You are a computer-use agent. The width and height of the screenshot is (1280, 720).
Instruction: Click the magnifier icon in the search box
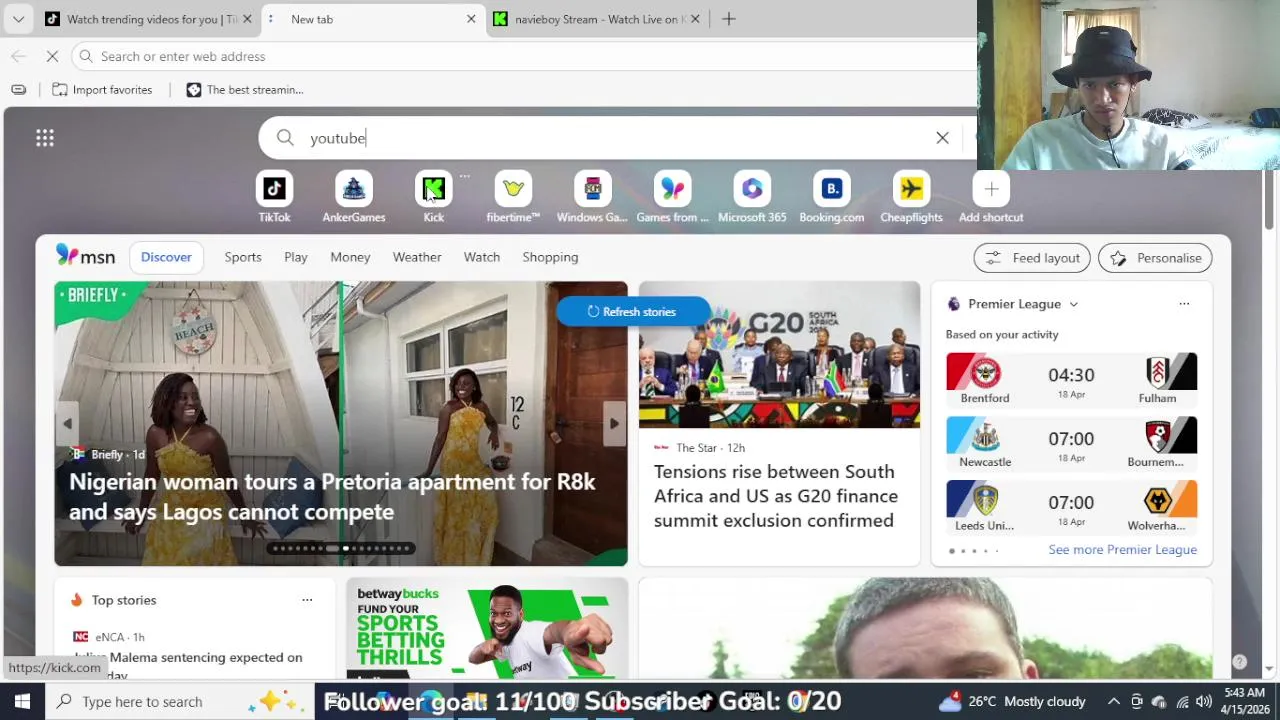coord(285,138)
